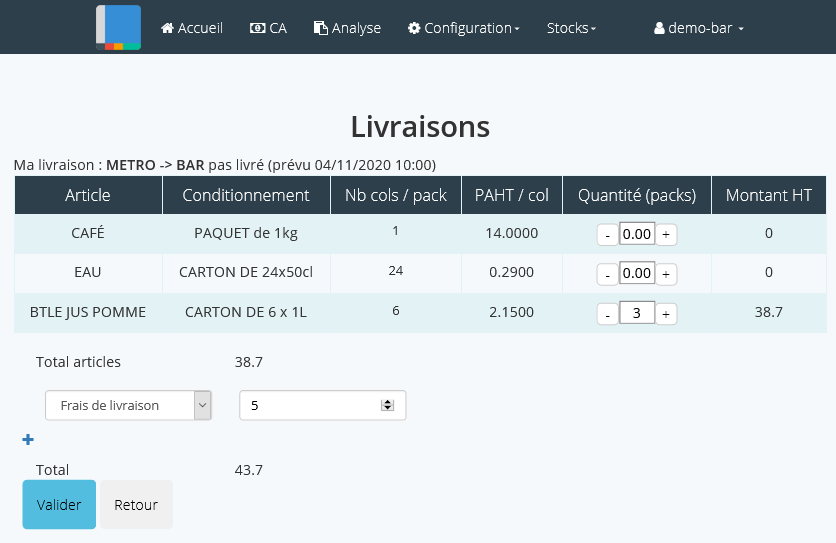The image size is (836, 543).
Task: Add a fee line with blue plus icon
Action: coord(28,440)
